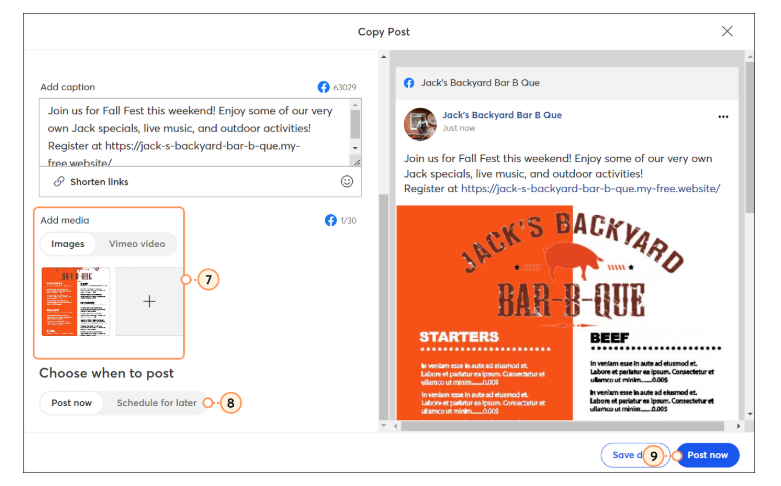The height and width of the screenshot is (486, 781).
Task: Click the menu image in the post preview
Action: pos(567,313)
